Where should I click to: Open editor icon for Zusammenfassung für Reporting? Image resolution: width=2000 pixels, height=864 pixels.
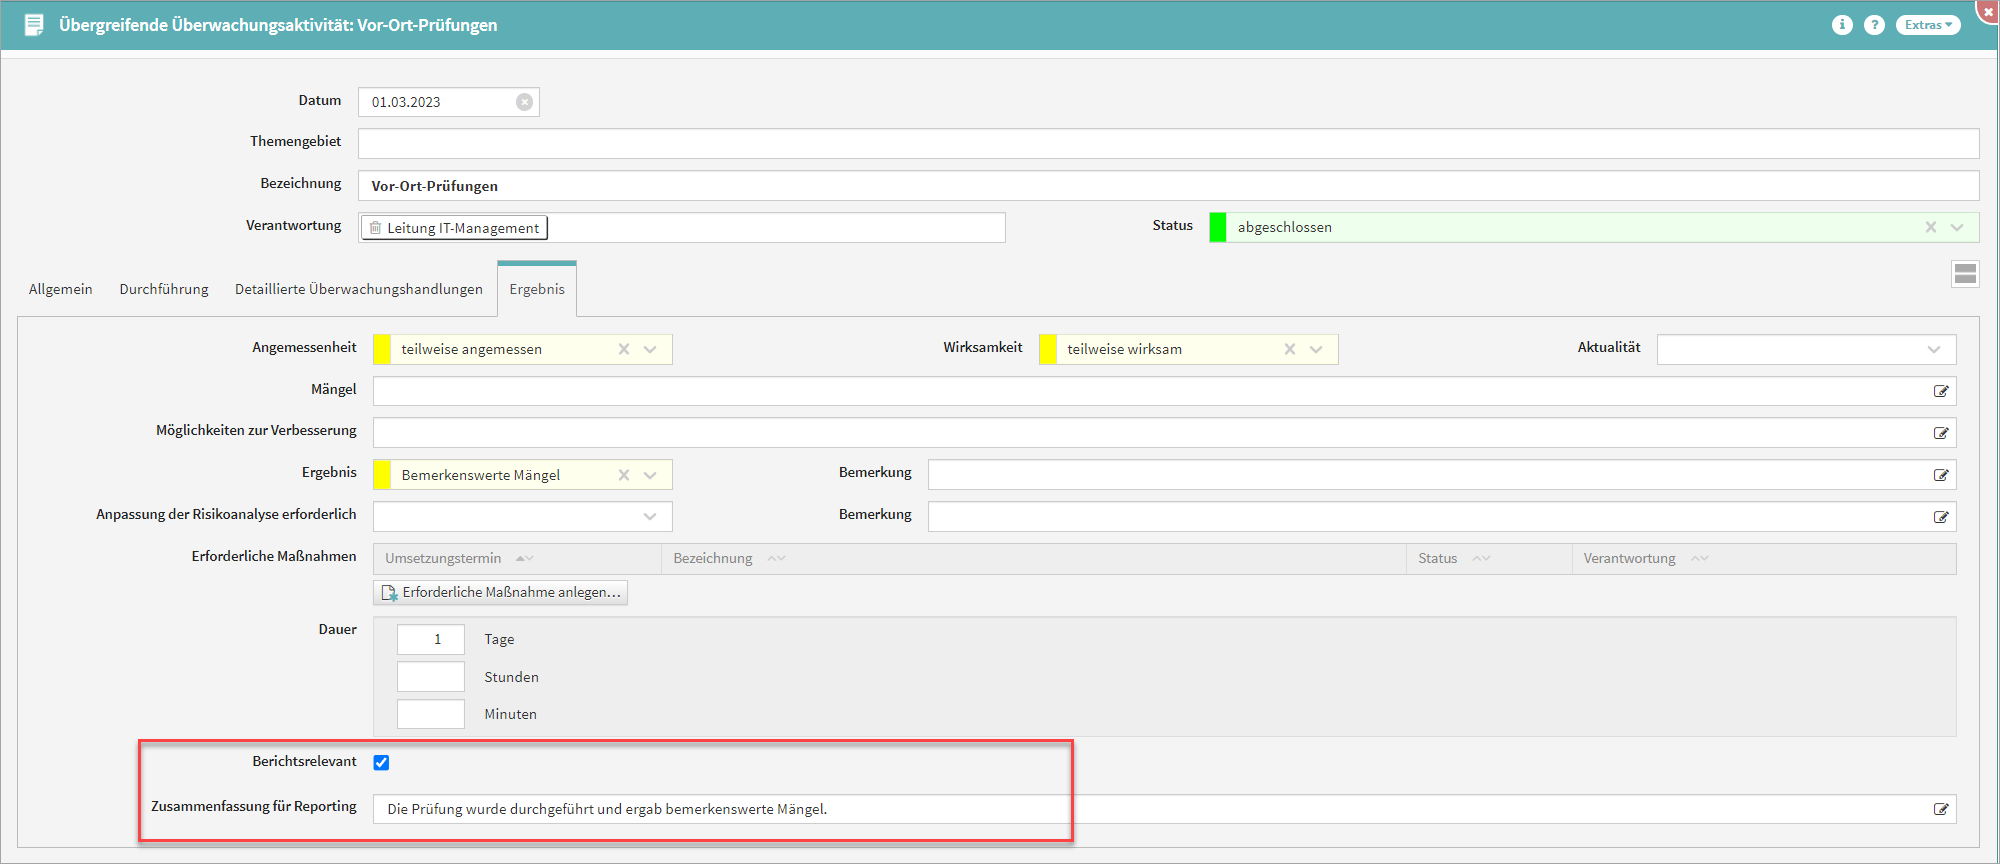(x=1941, y=809)
